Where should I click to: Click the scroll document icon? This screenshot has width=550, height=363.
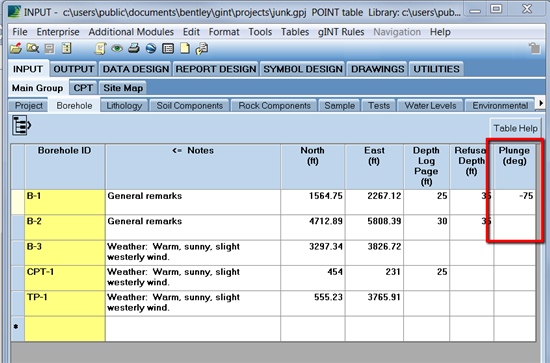pyautogui.click(x=101, y=48)
